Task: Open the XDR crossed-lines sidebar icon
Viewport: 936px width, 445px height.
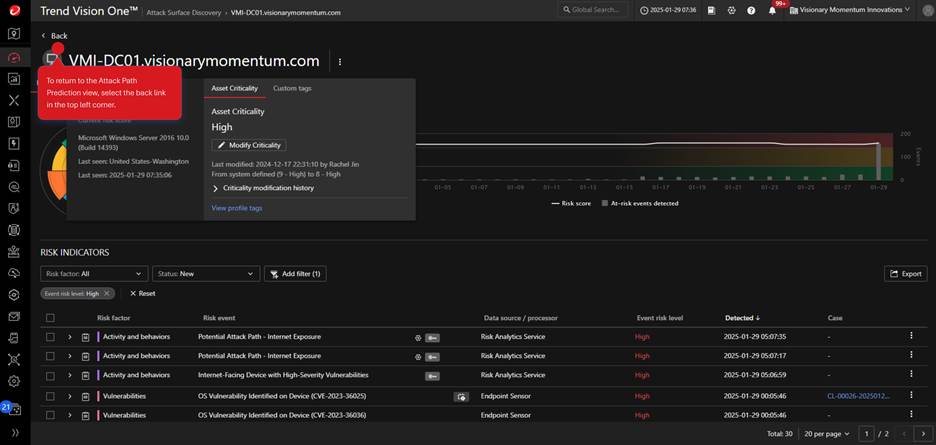Action: coord(14,100)
